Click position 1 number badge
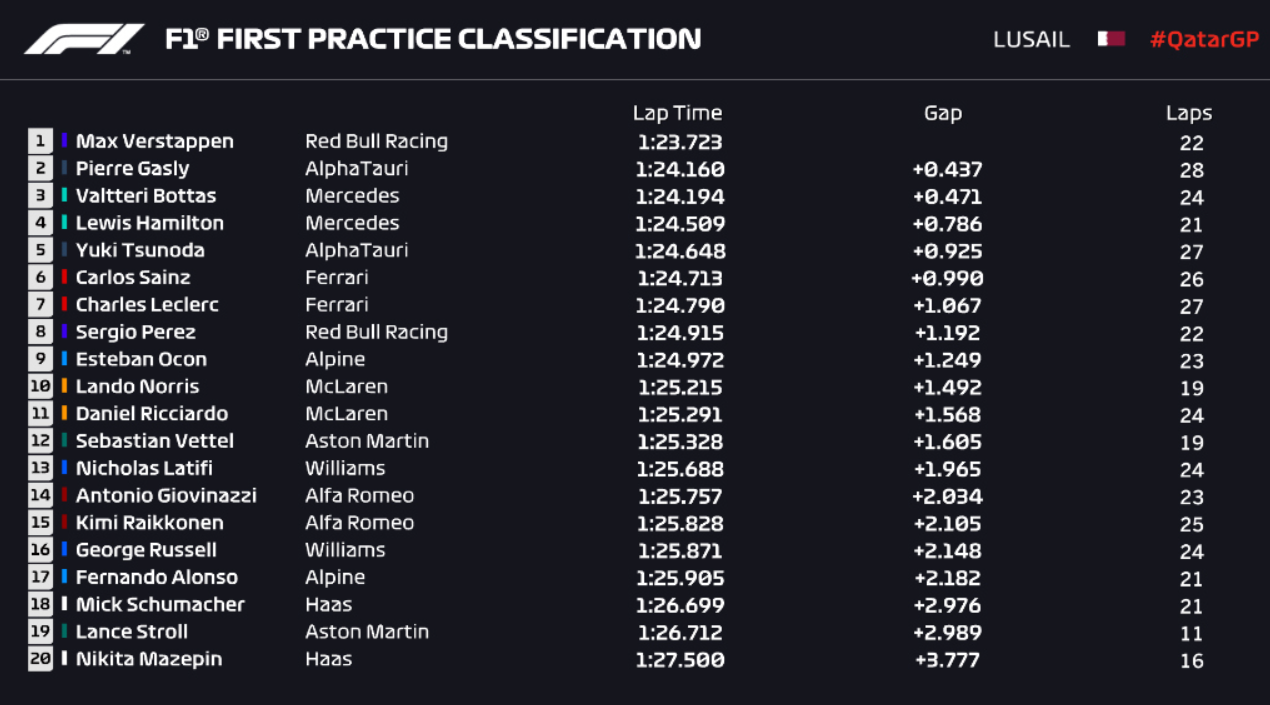 click(40, 141)
